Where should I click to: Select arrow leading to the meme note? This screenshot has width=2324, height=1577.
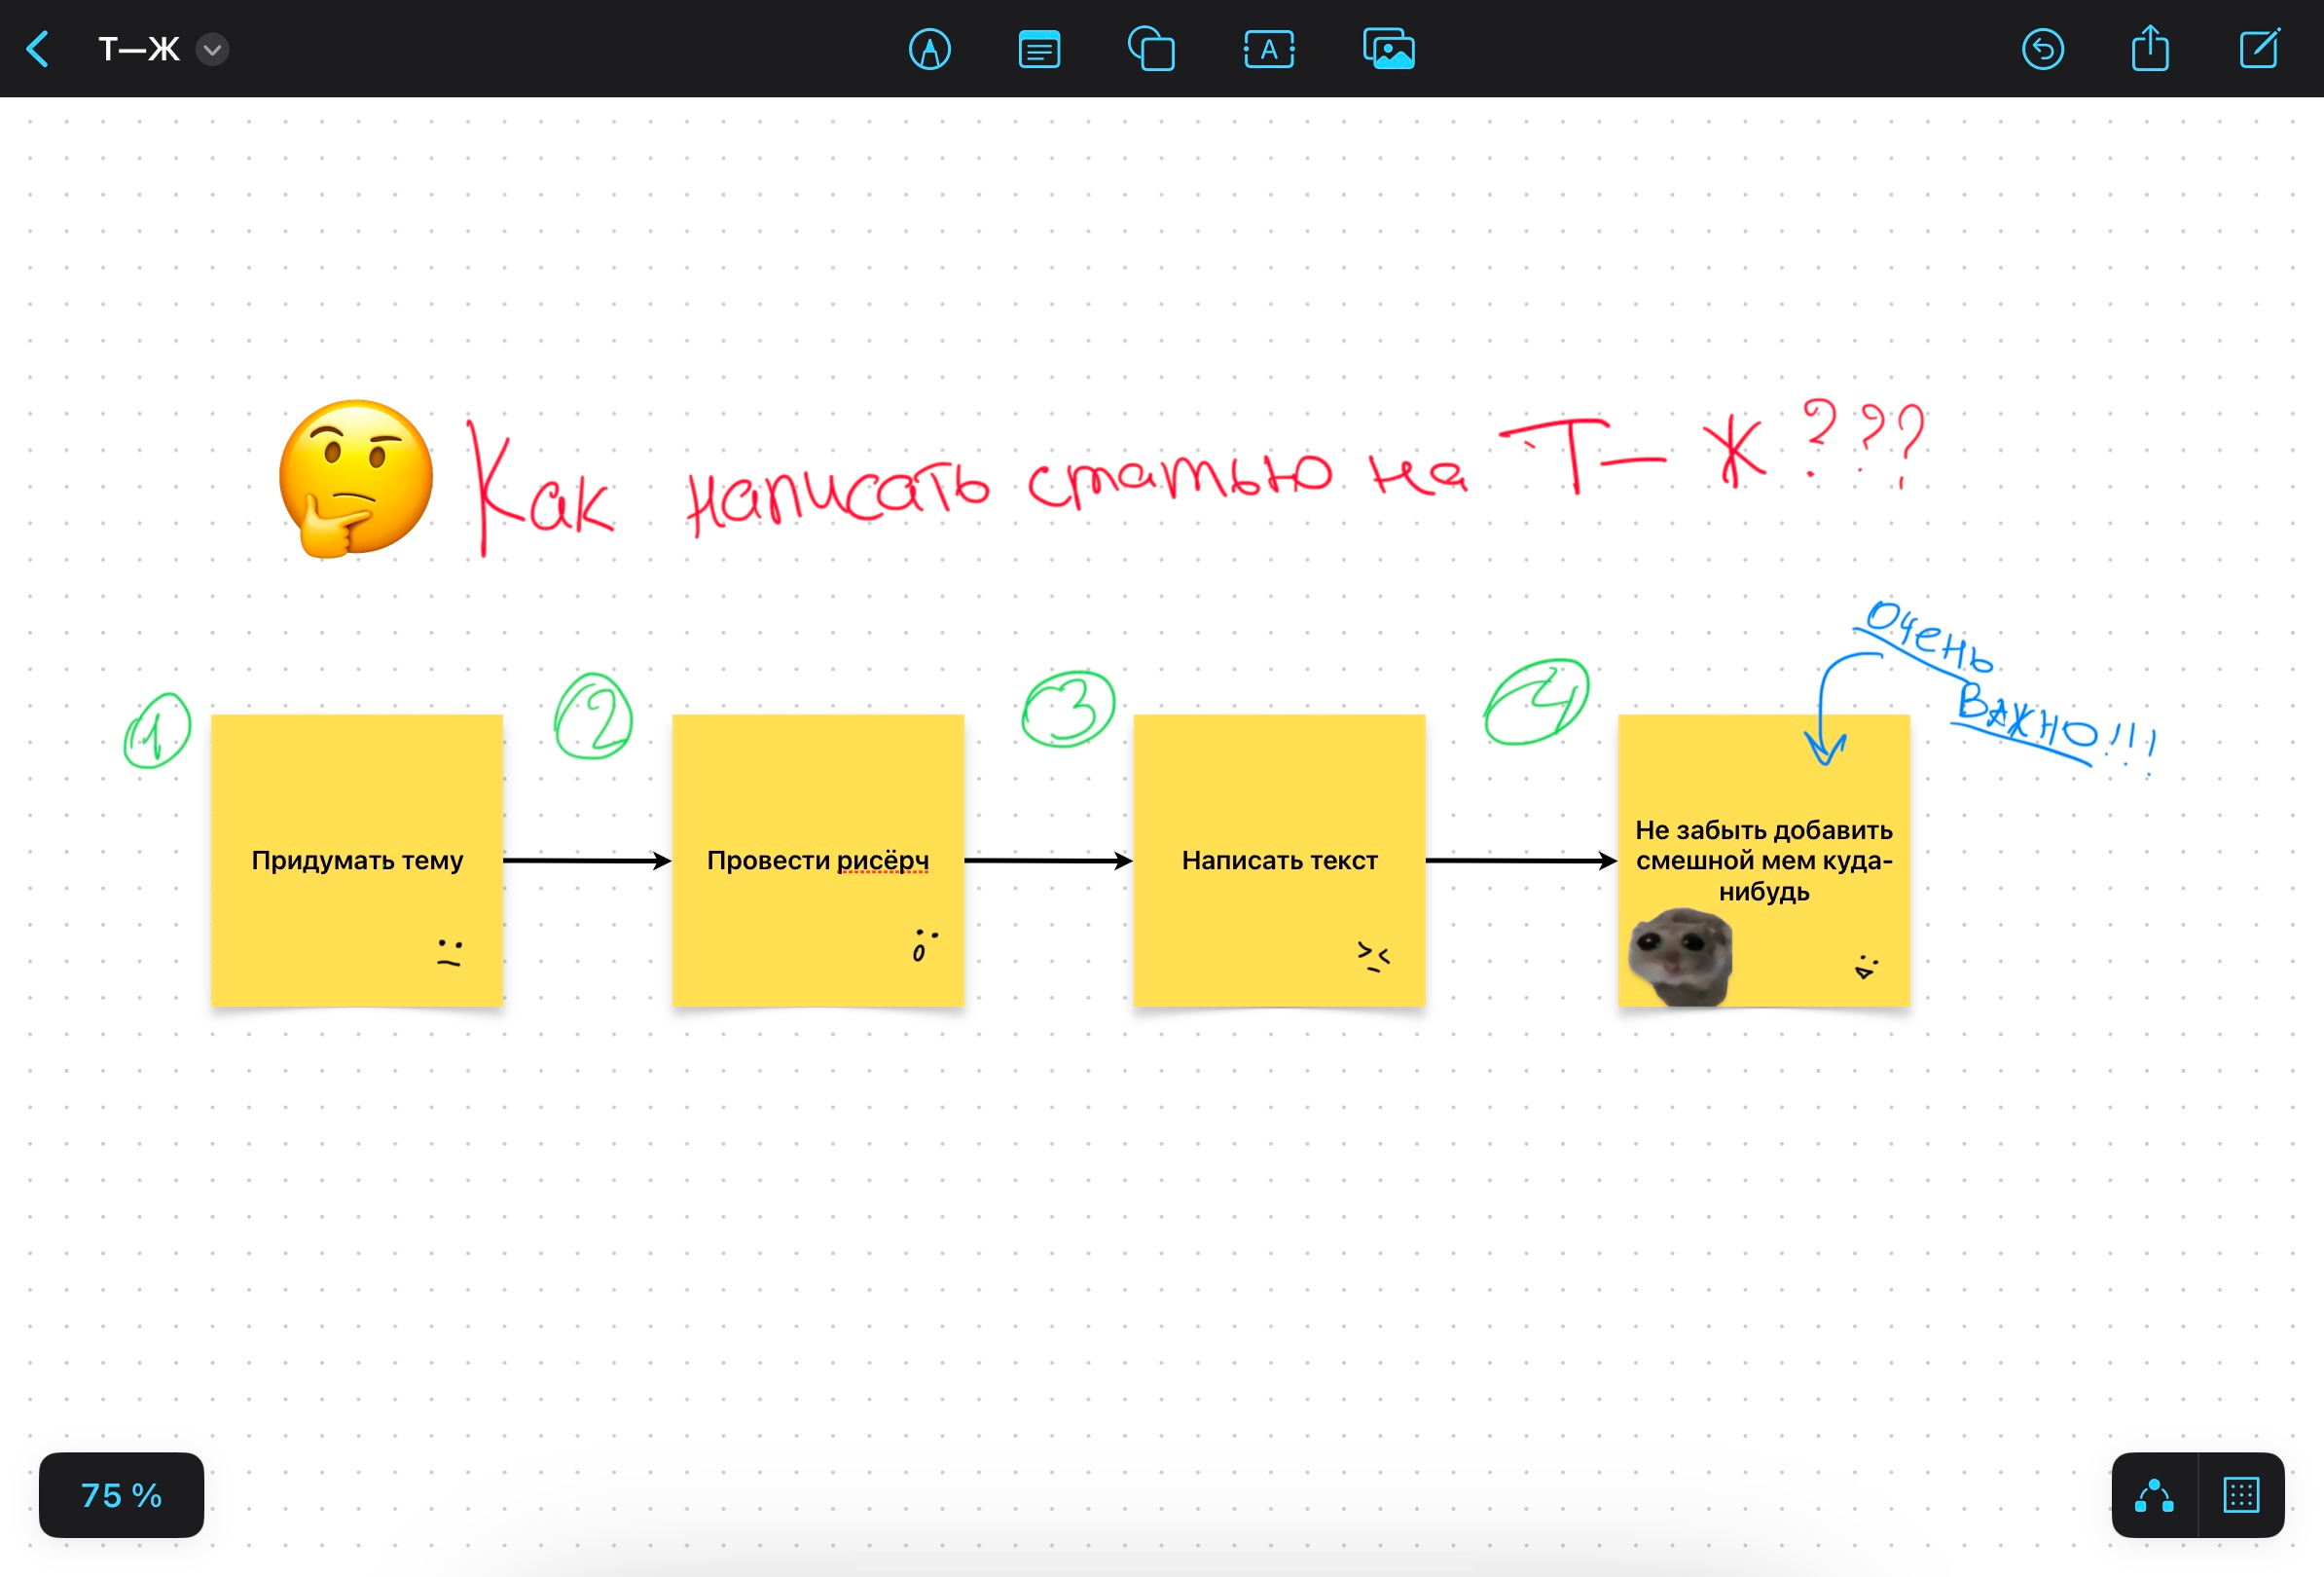point(1521,860)
